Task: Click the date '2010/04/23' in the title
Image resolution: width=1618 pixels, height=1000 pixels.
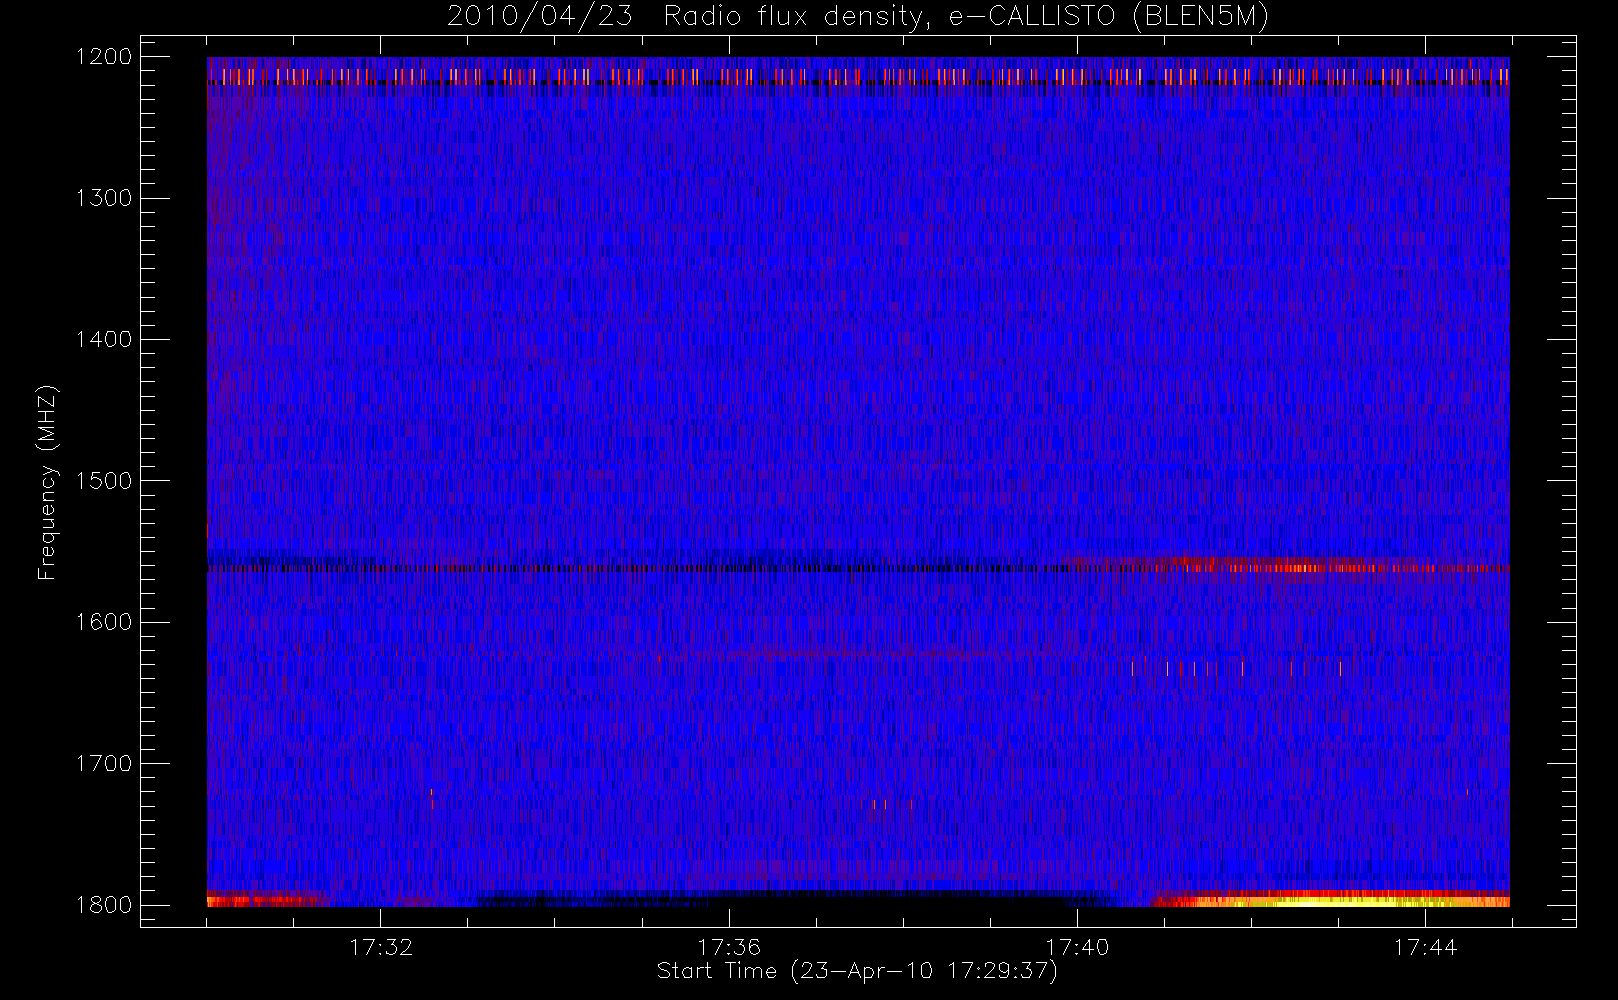Action: click(540, 17)
